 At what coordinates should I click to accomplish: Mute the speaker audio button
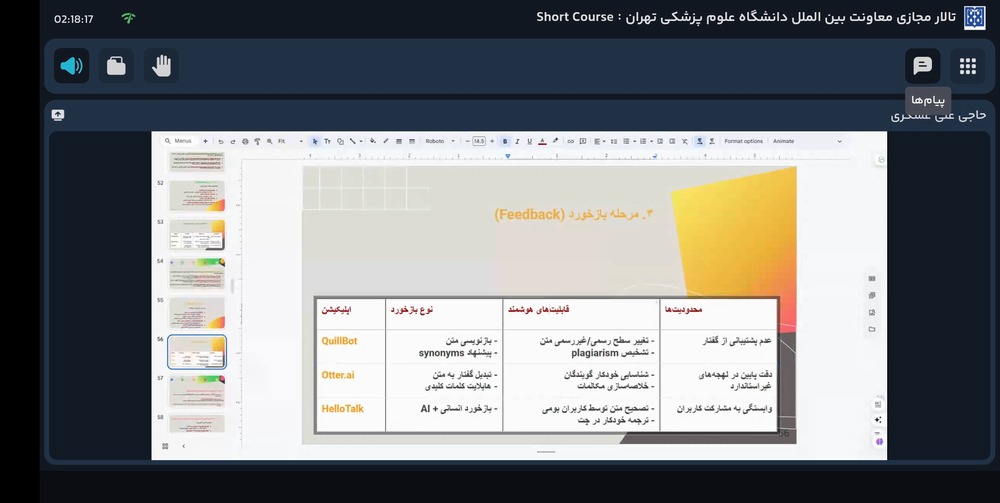coord(71,66)
